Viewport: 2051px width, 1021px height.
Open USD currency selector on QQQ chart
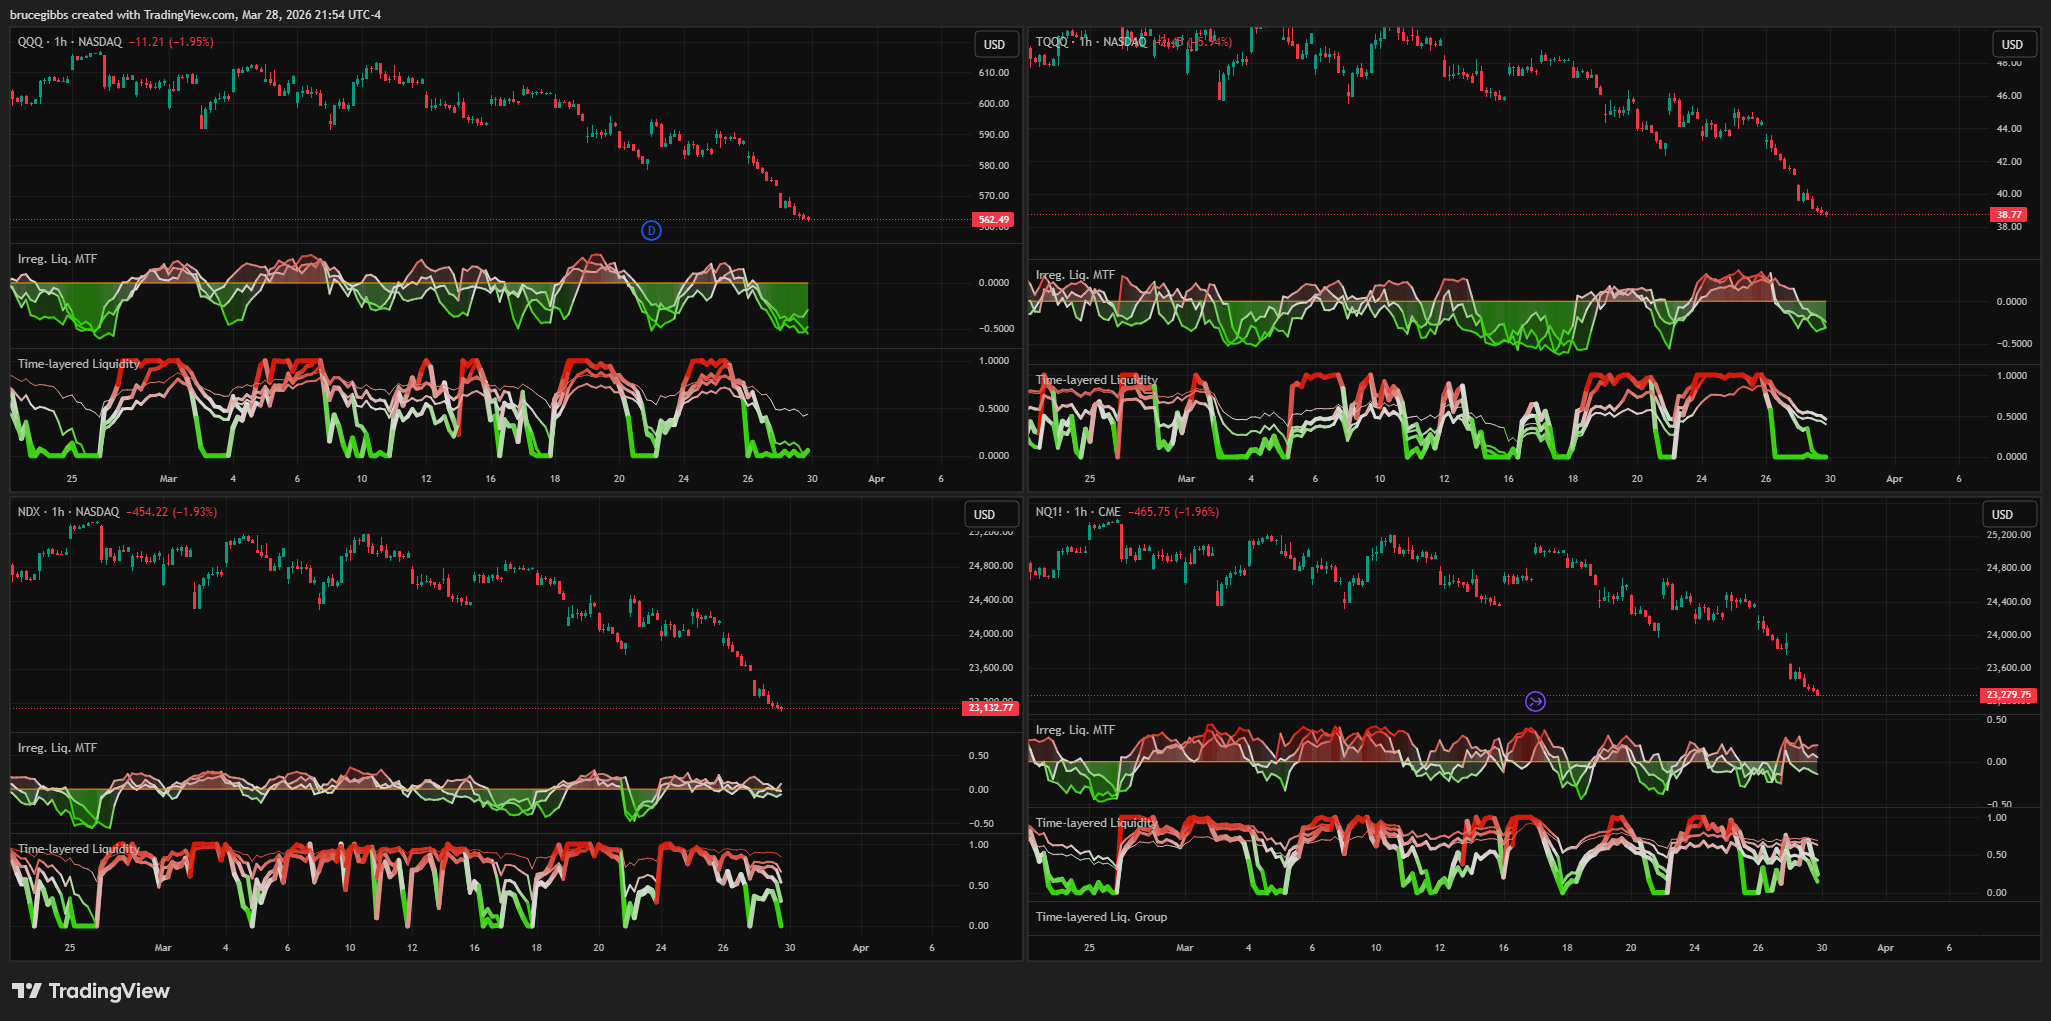point(994,45)
